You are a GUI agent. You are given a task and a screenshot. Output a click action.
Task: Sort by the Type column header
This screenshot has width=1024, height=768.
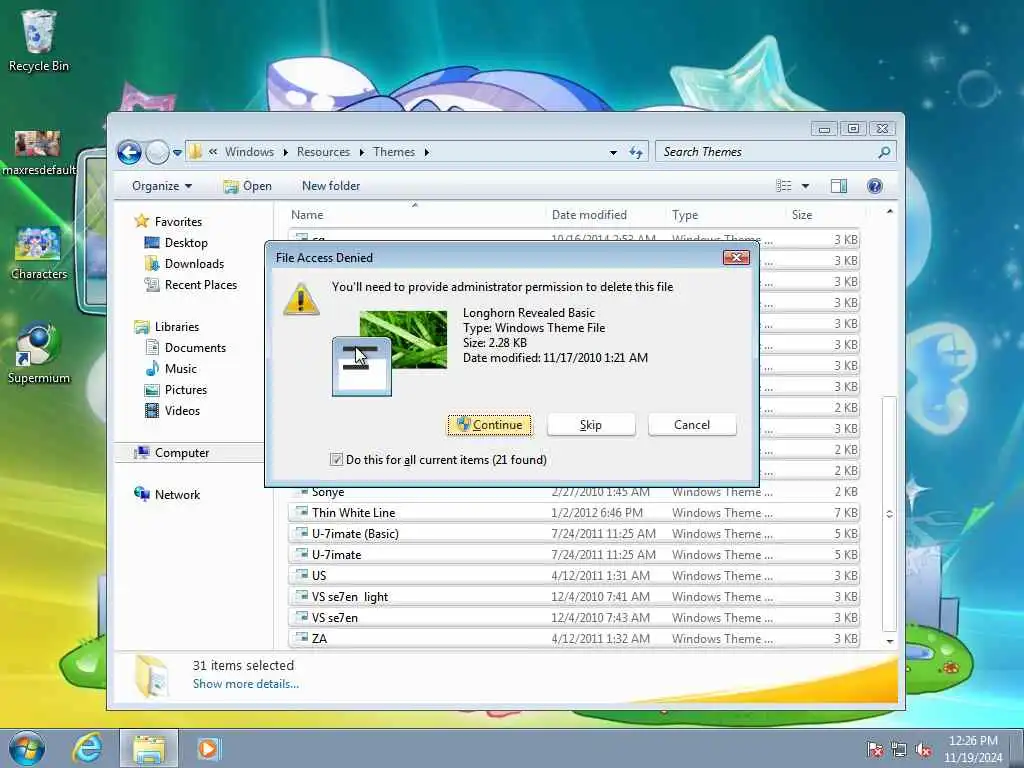tap(726, 215)
